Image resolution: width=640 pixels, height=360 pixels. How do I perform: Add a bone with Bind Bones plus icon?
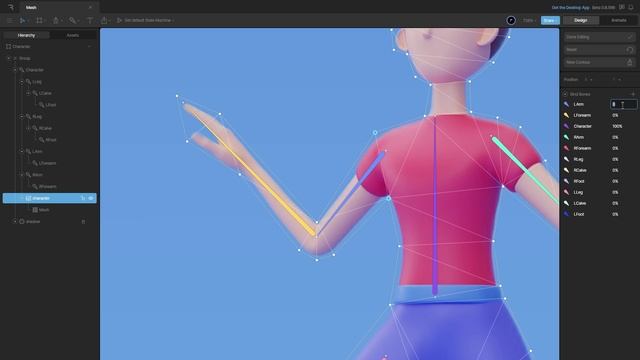pos(633,94)
